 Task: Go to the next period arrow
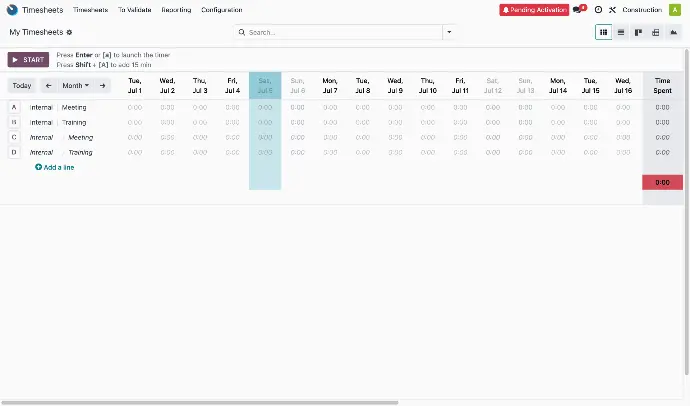(102, 86)
